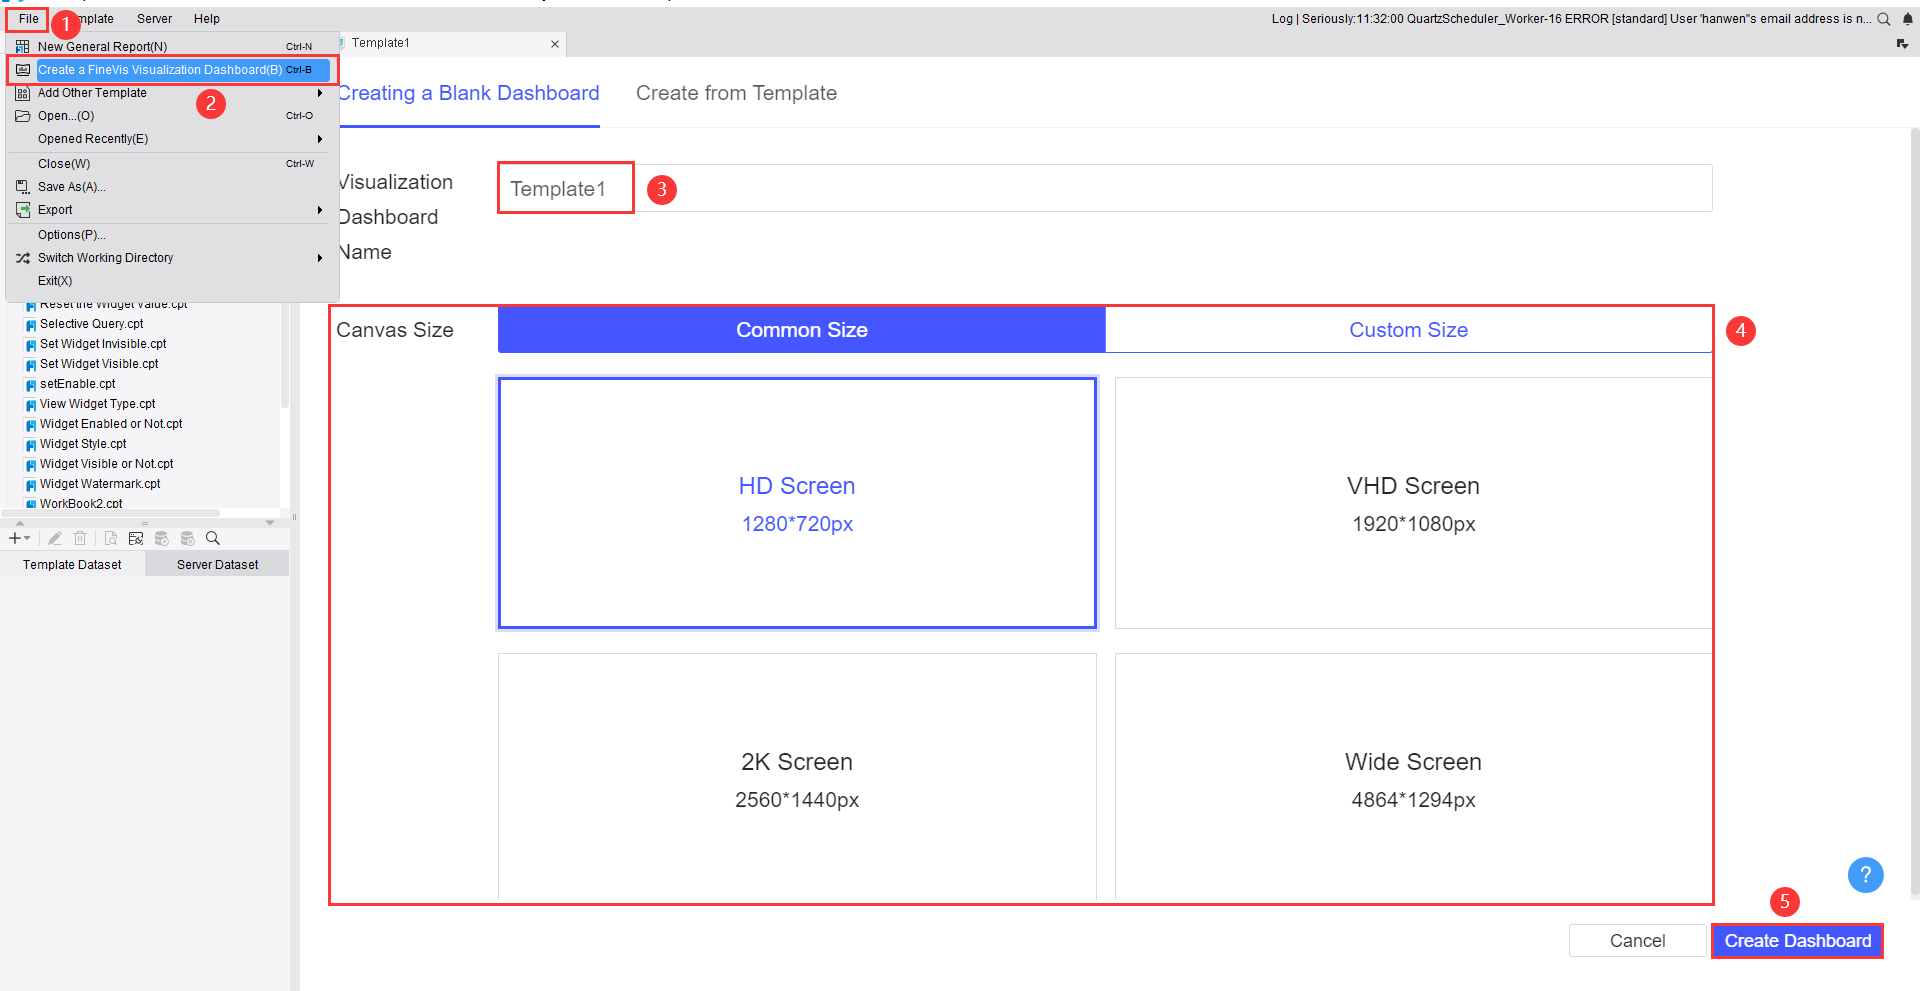Click the Create Dashboard button
The height and width of the screenshot is (991, 1920).
click(1797, 940)
